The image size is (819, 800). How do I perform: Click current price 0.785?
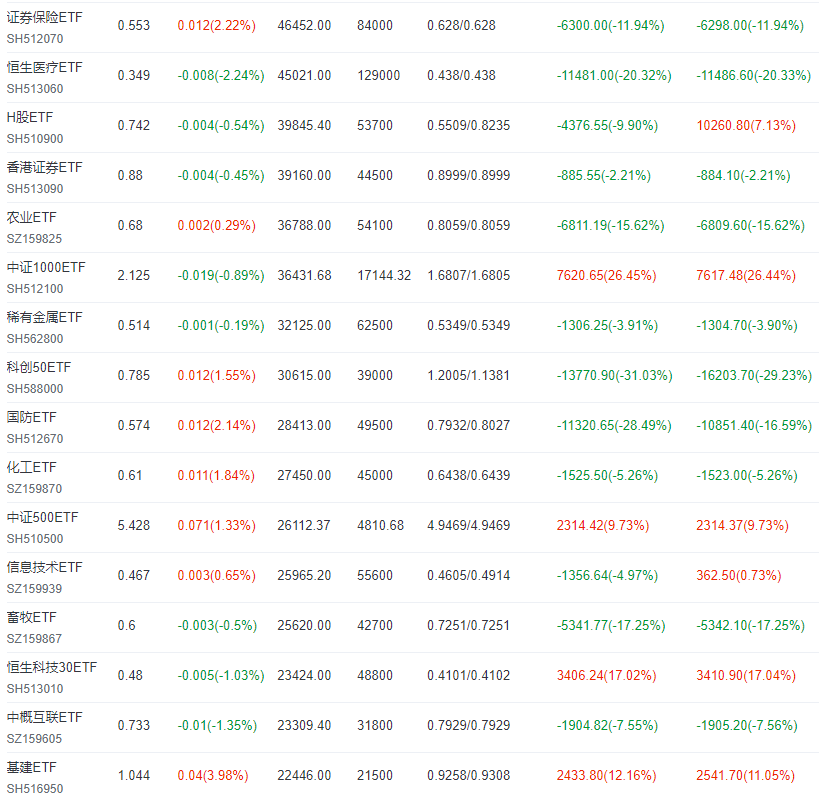[x=134, y=375]
